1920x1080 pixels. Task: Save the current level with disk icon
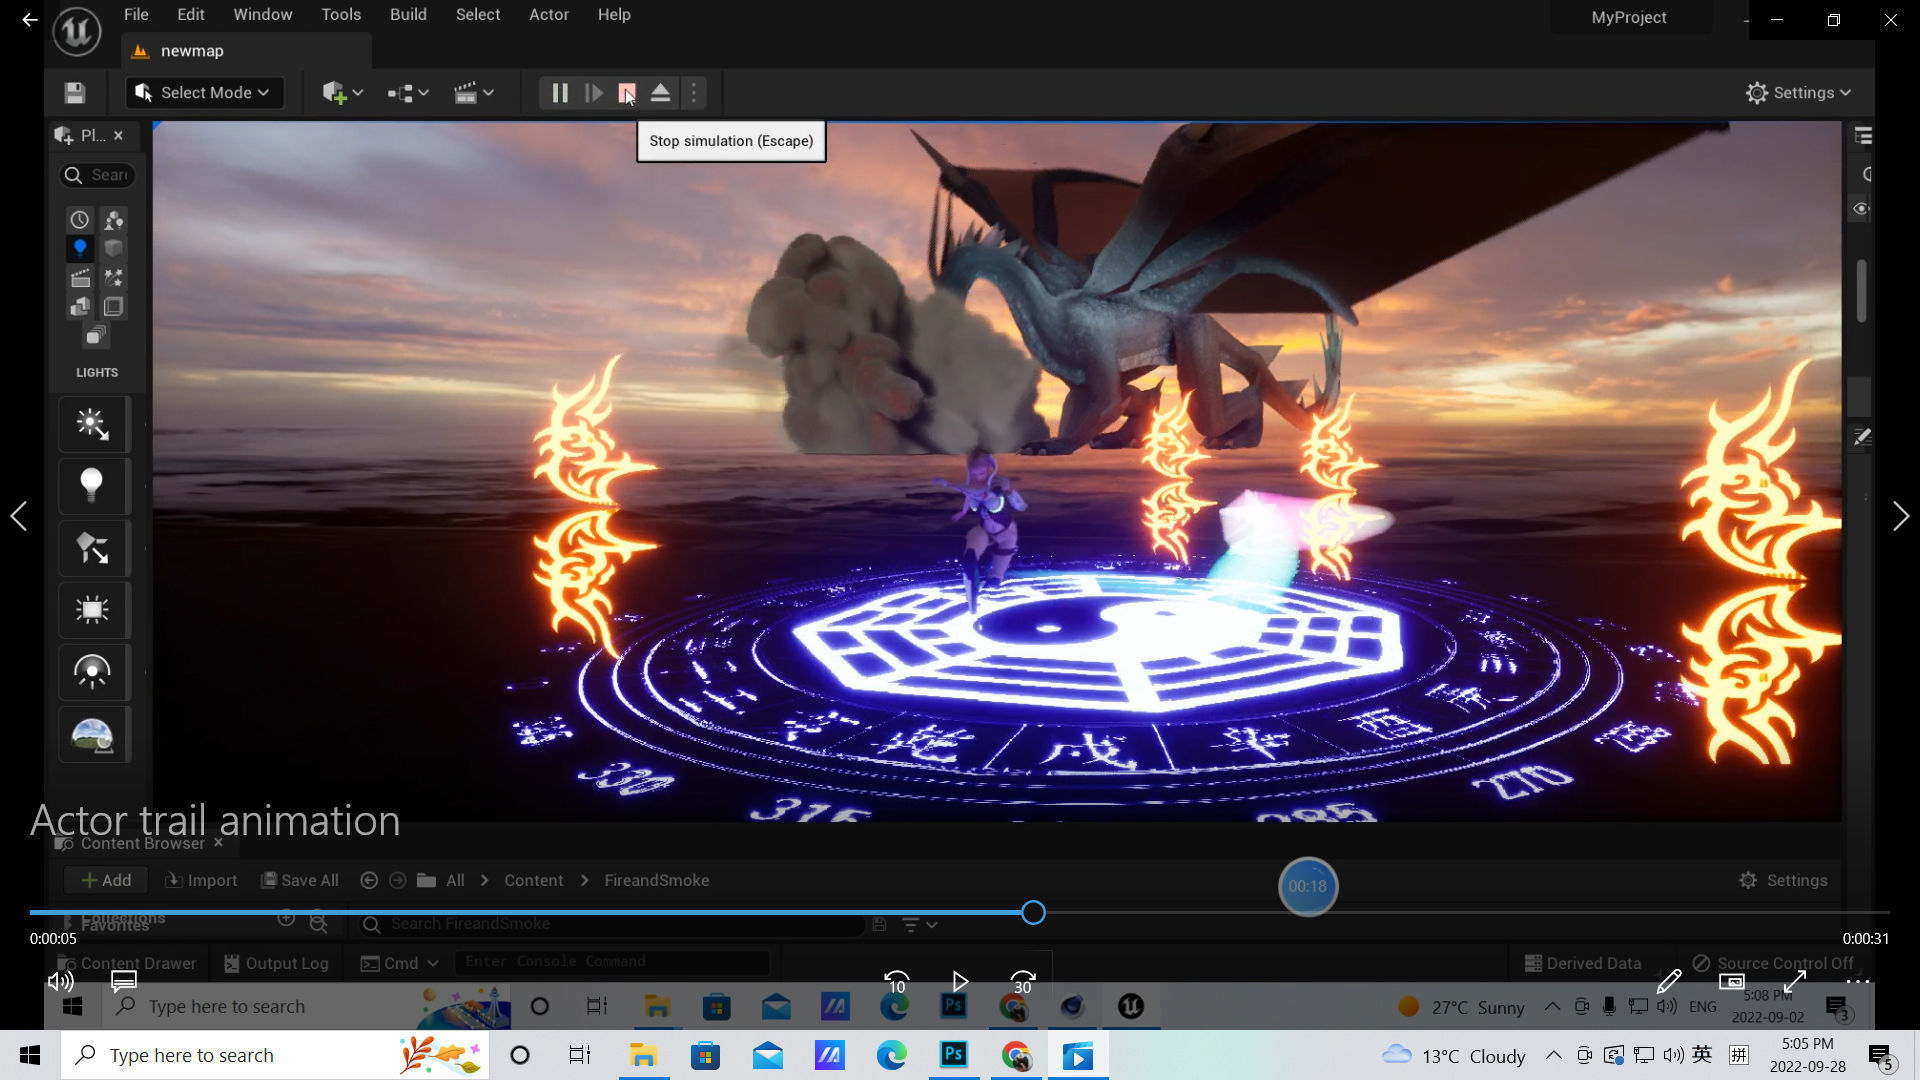tap(75, 93)
